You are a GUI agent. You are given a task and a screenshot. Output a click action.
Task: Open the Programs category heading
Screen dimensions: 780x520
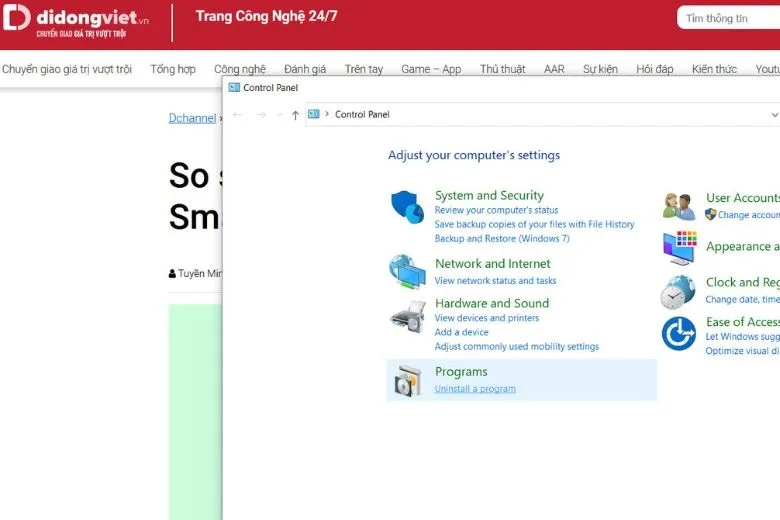(x=461, y=372)
